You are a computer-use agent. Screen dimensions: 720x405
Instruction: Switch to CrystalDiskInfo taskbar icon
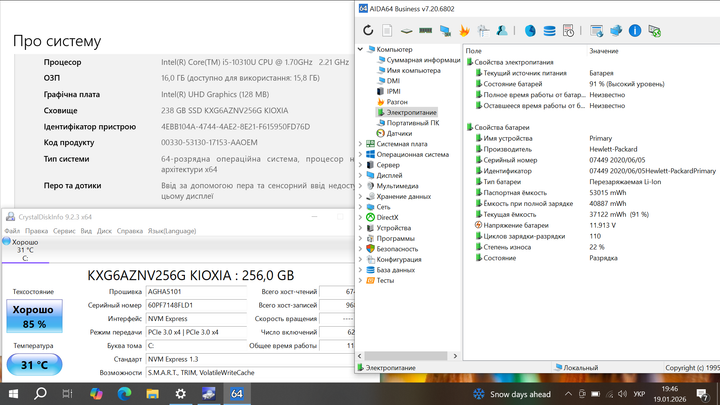click(x=208, y=394)
